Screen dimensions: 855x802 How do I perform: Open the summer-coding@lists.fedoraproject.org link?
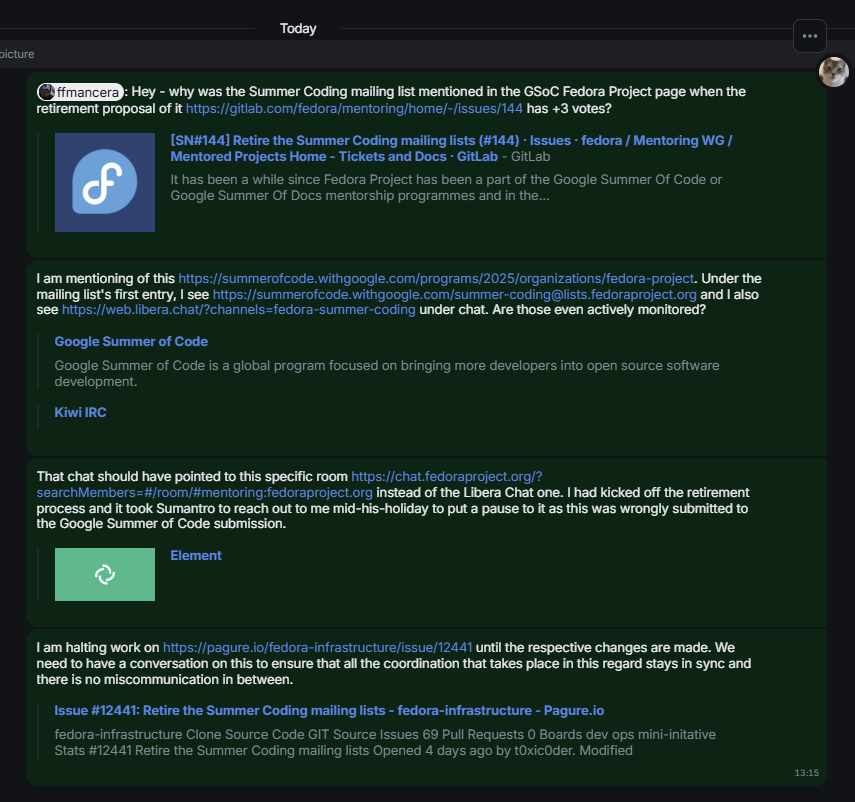455,294
